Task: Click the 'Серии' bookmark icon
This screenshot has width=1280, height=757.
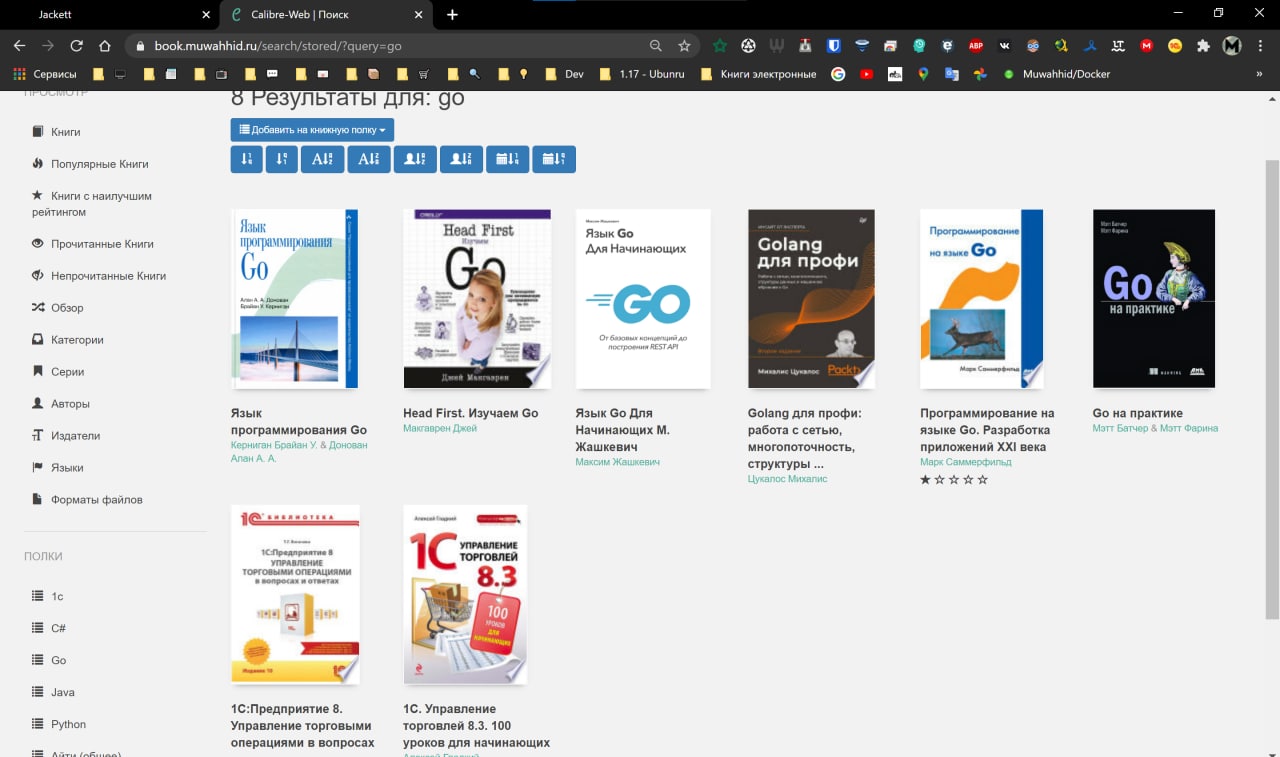Action: tap(38, 372)
